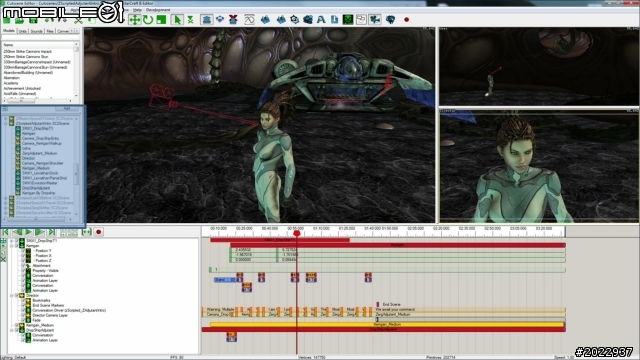Image resolution: width=640 pixels, height=360 pixels.
Task: Collapse the Director track node
Action: [12, 296]
